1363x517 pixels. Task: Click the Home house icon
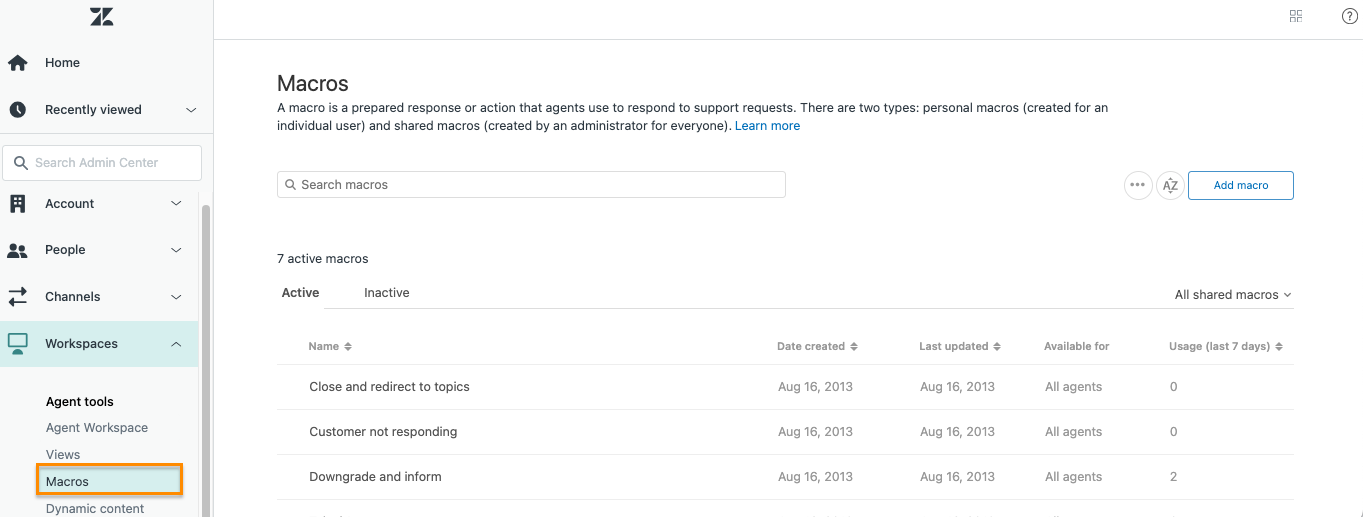(x=17, y=63)
